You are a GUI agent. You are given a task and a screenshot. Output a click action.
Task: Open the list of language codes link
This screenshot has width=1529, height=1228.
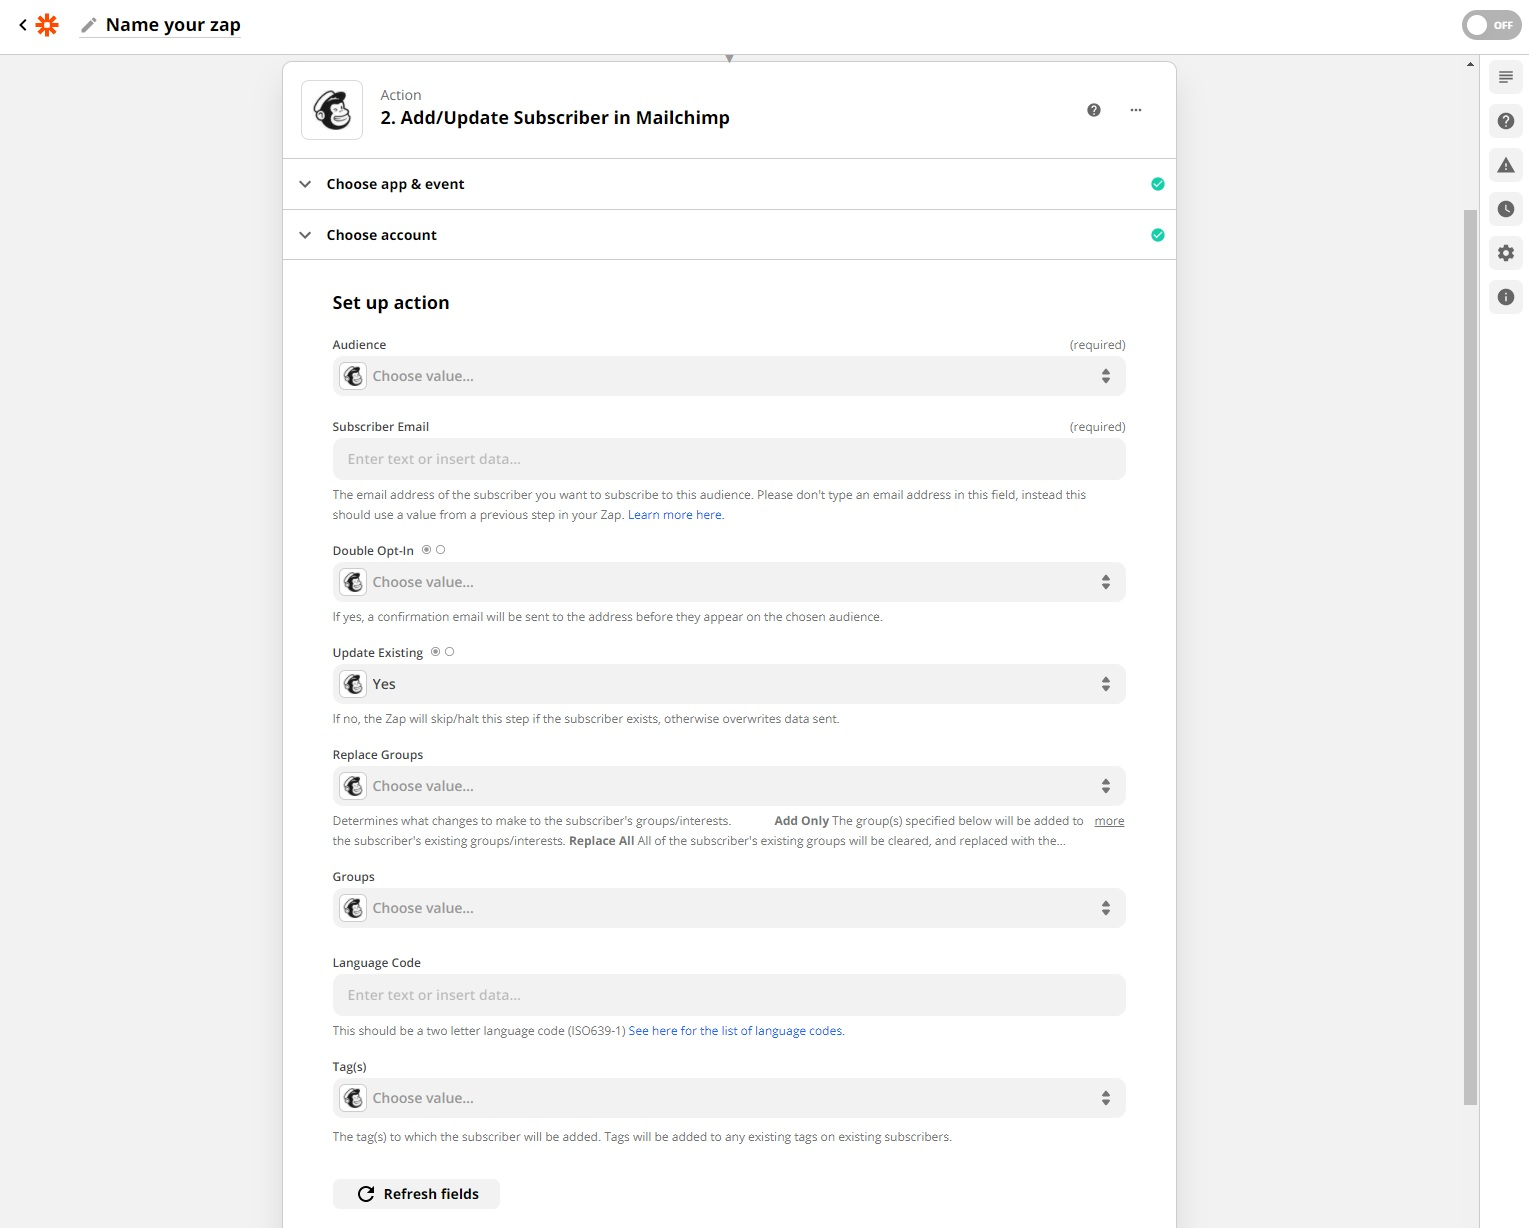point(737,1031)
